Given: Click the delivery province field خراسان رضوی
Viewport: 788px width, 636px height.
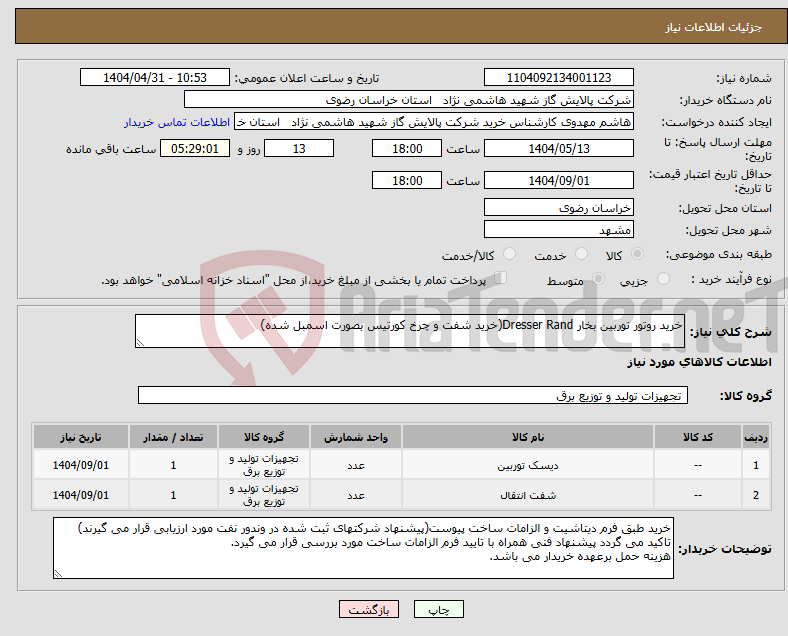Looking at the screenshot, I should (x=558, y=207).
